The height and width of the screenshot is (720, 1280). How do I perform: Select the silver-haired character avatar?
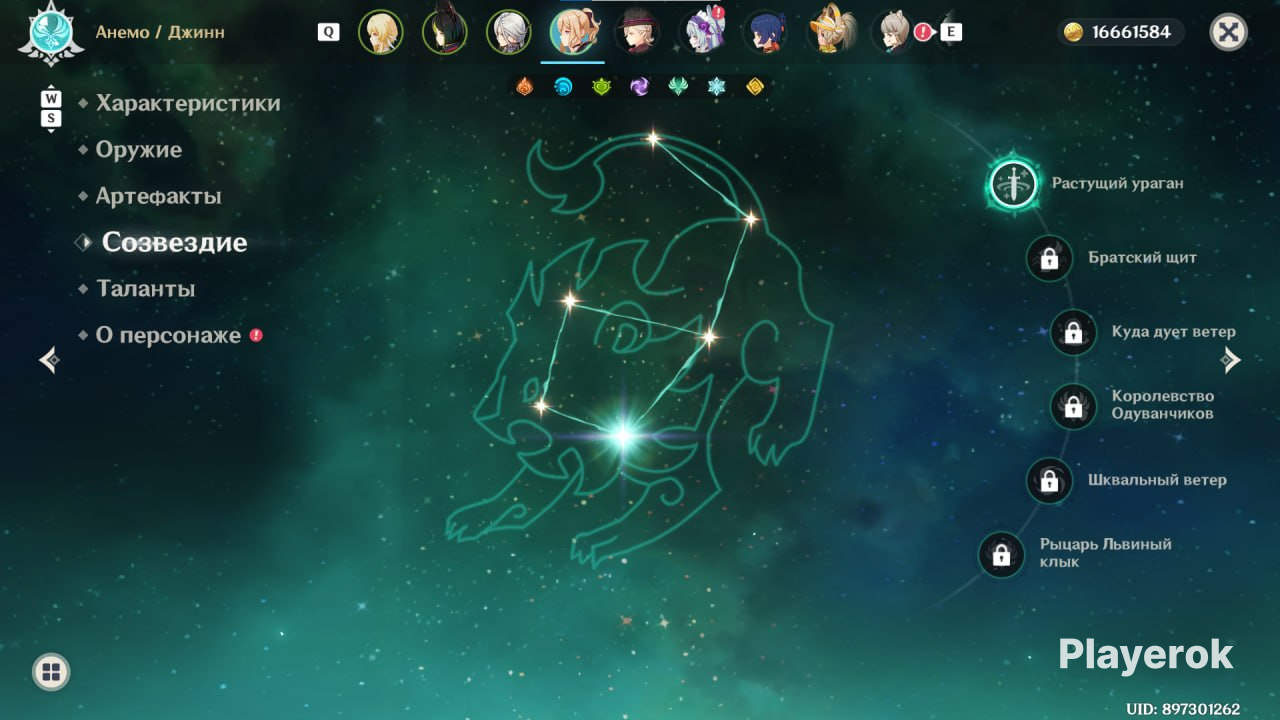coord(508,32)
